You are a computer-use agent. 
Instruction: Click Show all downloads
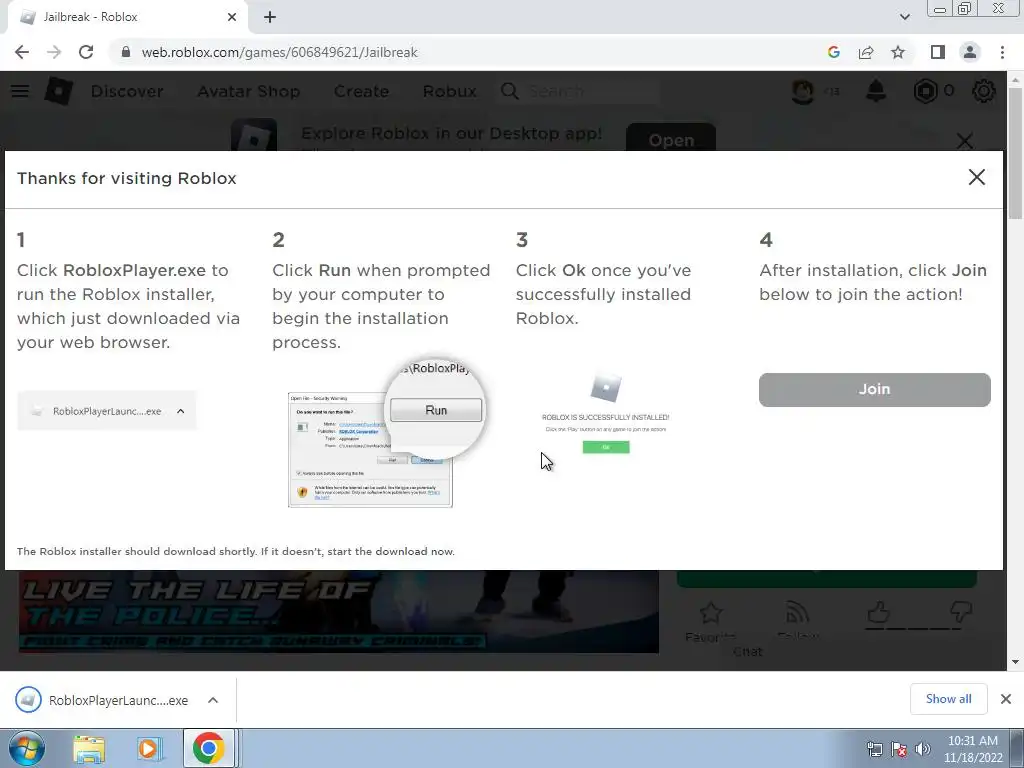(x=948, y=699)
